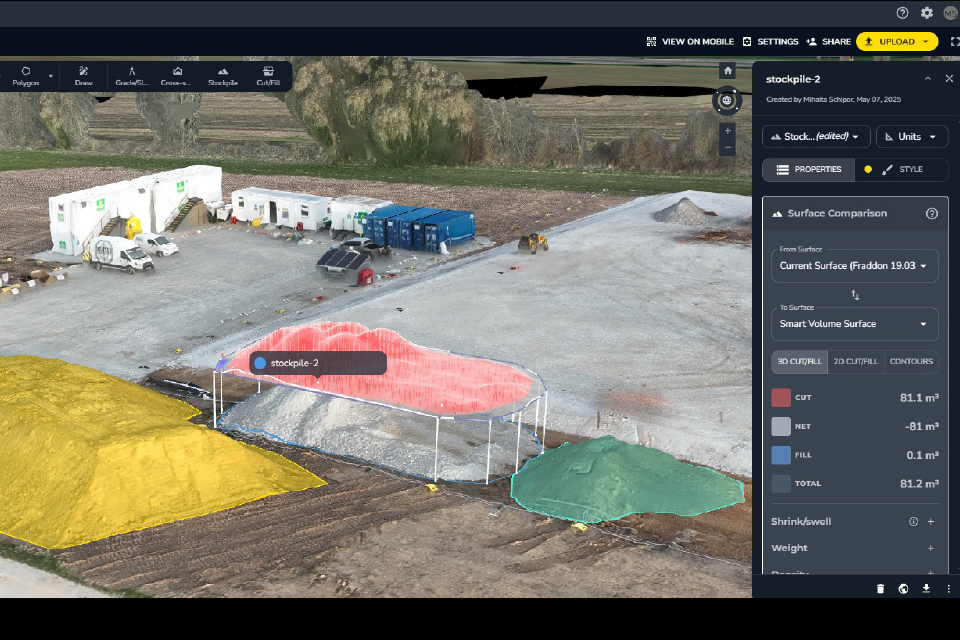Select the Stockpile measurement tool
The height and width of the screenshot is (640, 960).
223,76
